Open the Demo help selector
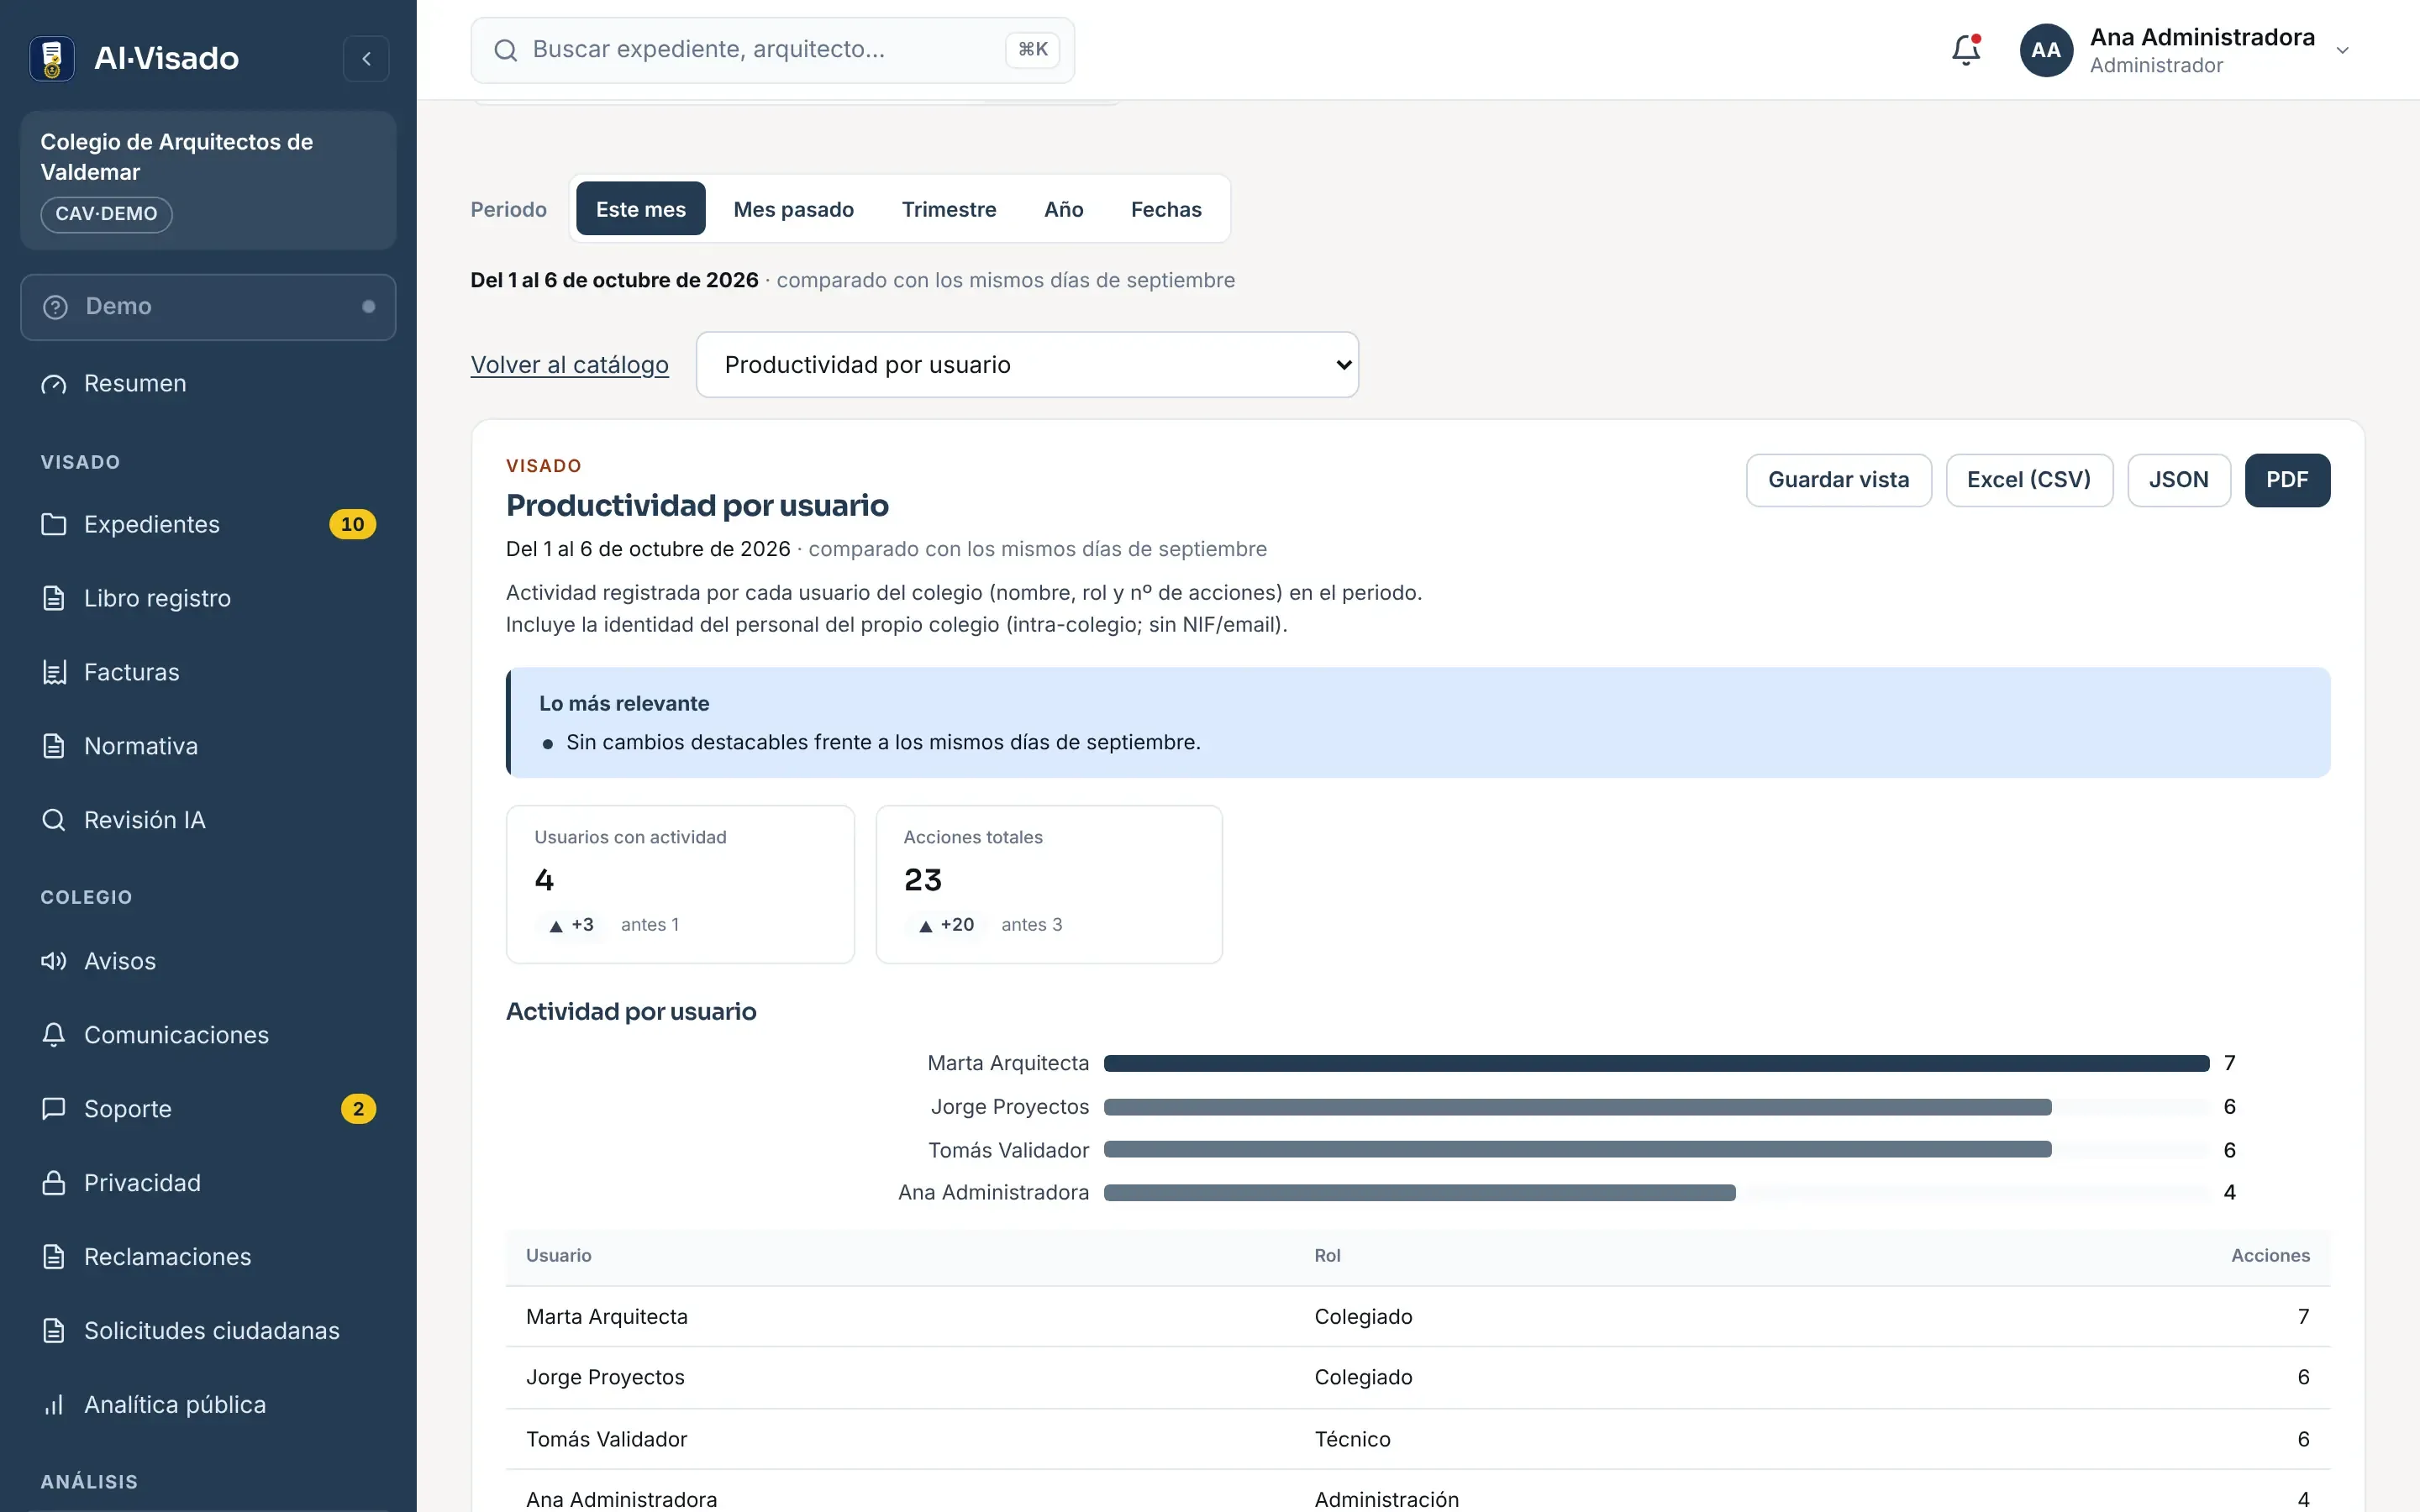Viewport: 2420px width, 1512px height. click(208, 307)
